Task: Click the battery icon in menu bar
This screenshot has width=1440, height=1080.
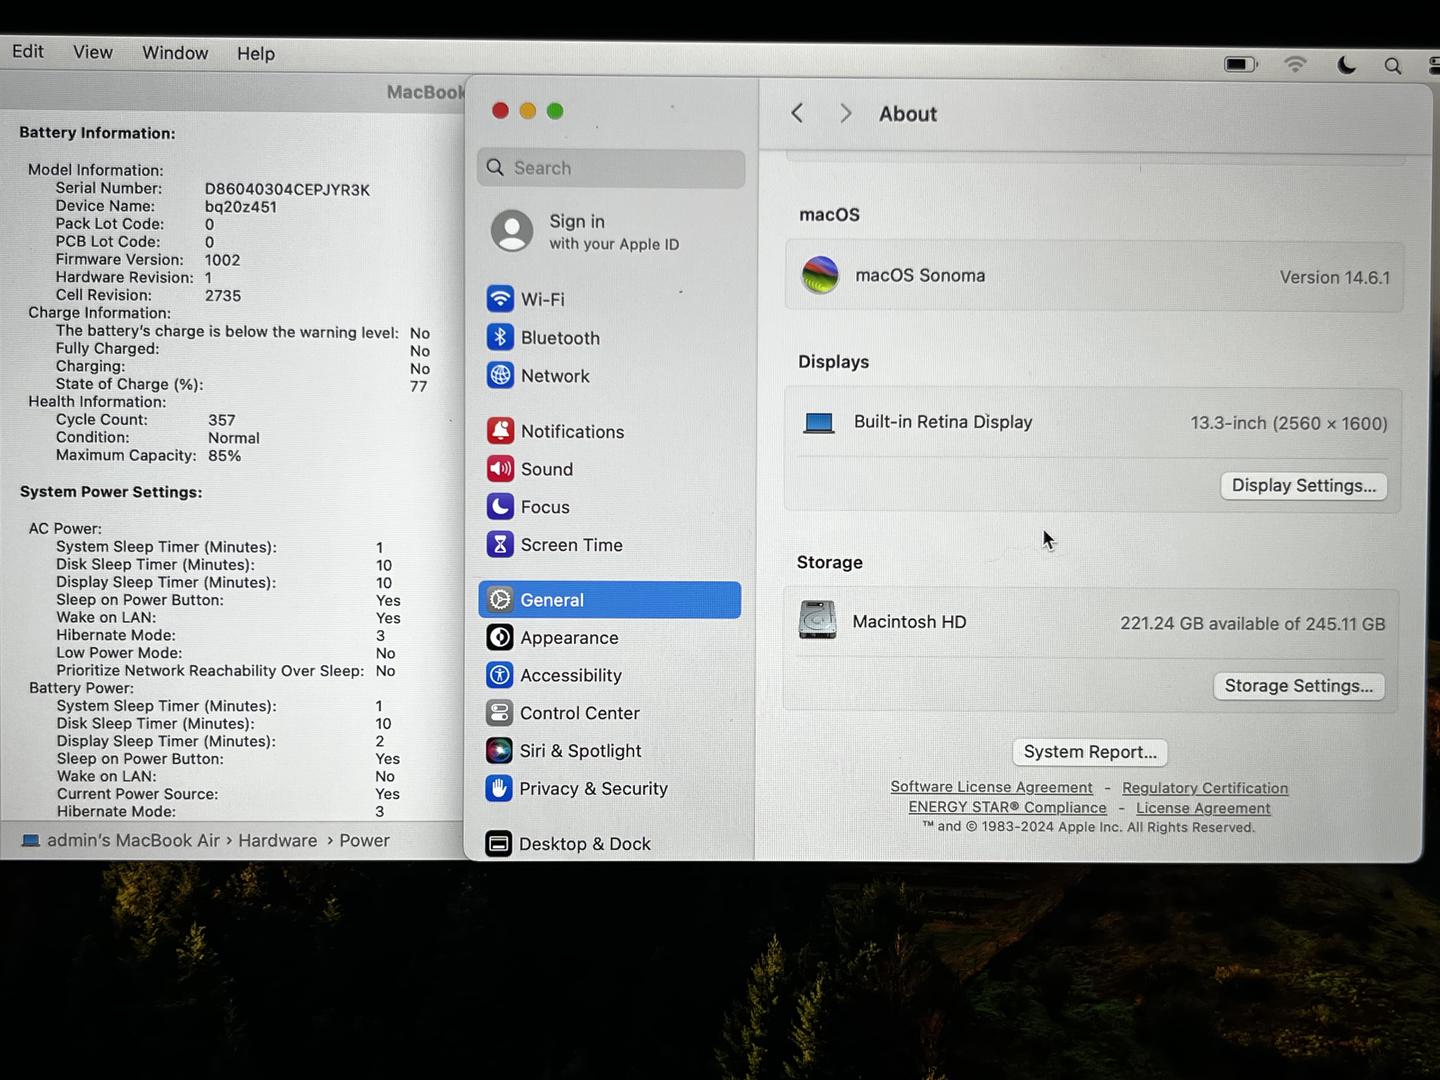Action: pyautogui.click(x=1241, y=64)
